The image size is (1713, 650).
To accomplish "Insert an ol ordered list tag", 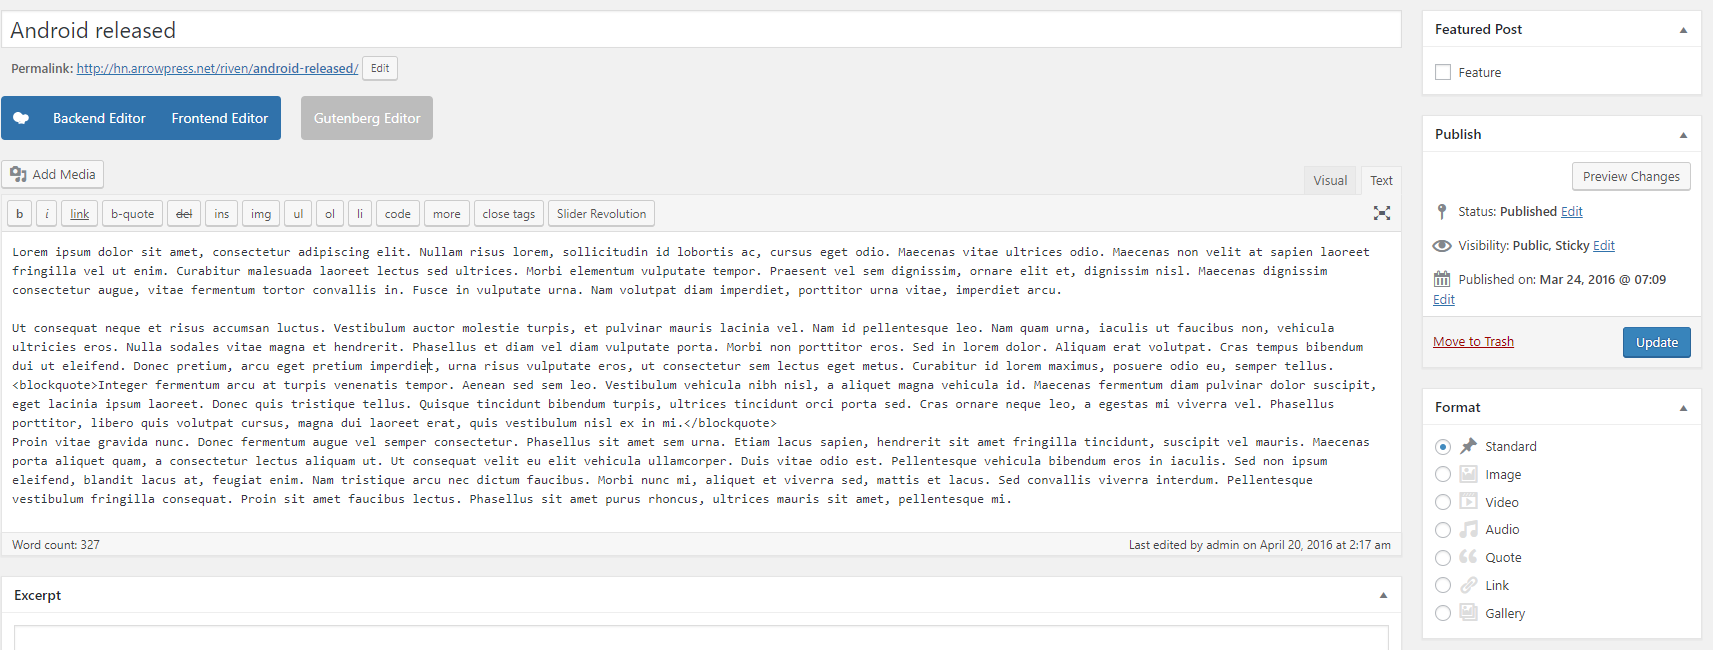I will click(330, 214).
